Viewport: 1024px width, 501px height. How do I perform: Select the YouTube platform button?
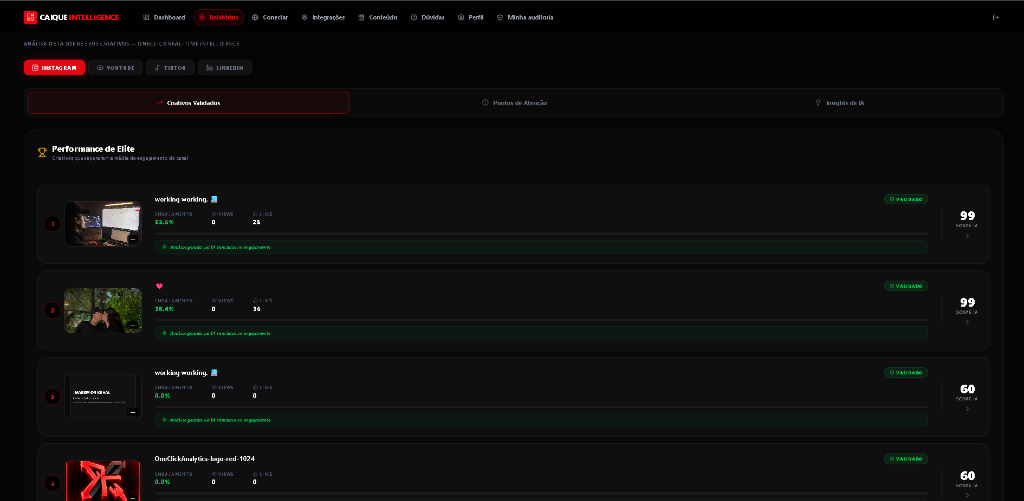tap(116, 67)
